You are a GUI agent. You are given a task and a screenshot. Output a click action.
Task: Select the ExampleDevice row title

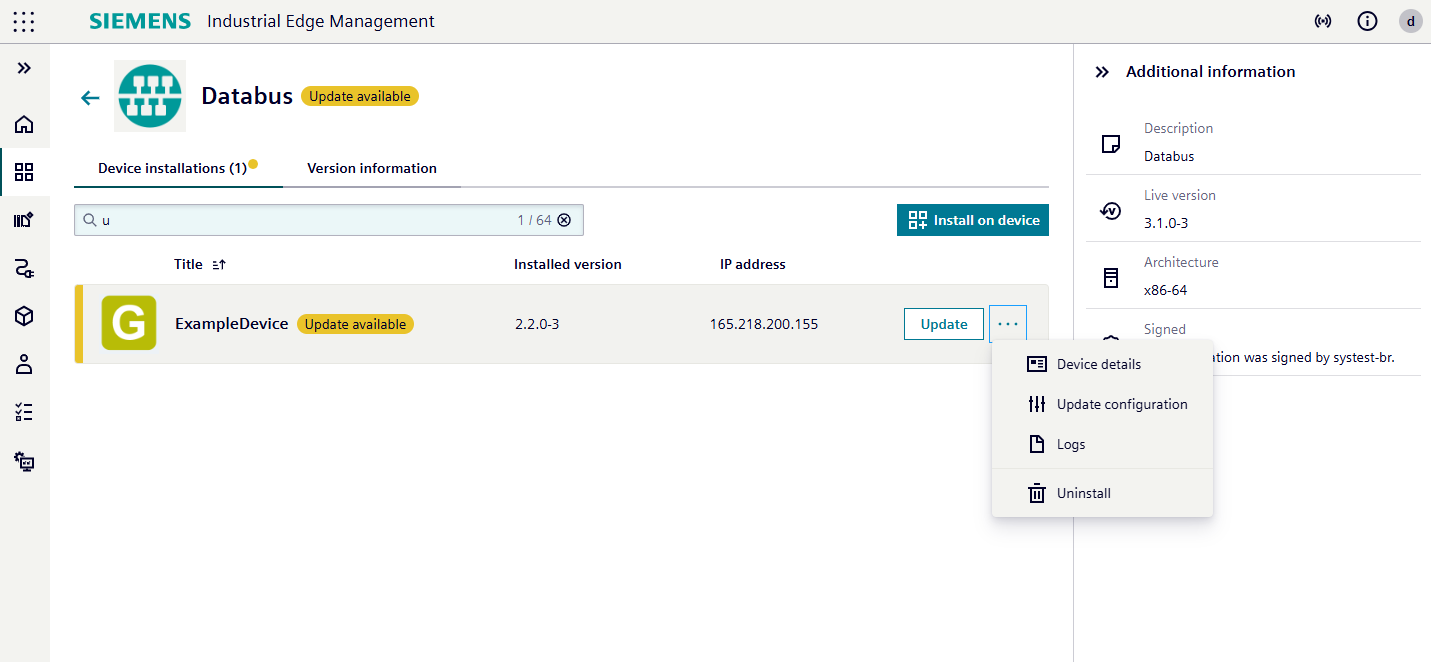pos(232,324)
